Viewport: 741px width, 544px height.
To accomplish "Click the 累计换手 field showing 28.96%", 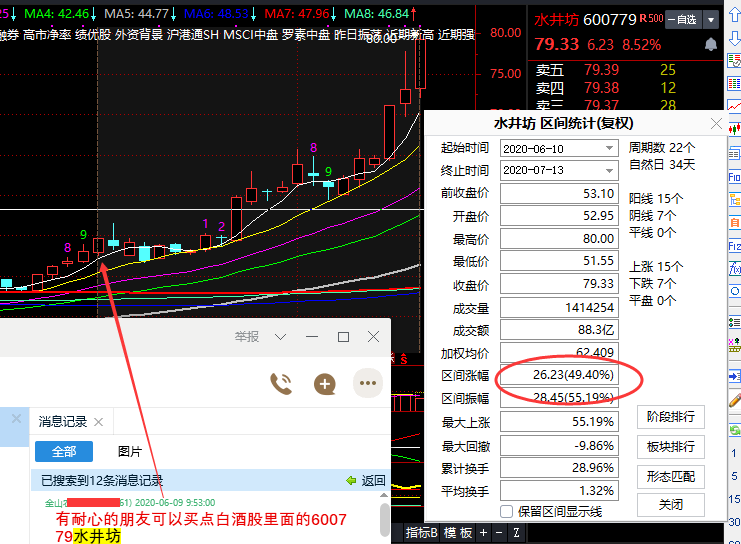I will pyautogui.click(x=559, y=468).
